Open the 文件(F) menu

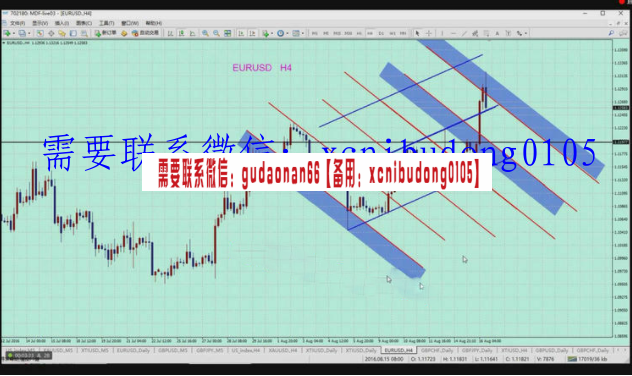coord(17,23)
